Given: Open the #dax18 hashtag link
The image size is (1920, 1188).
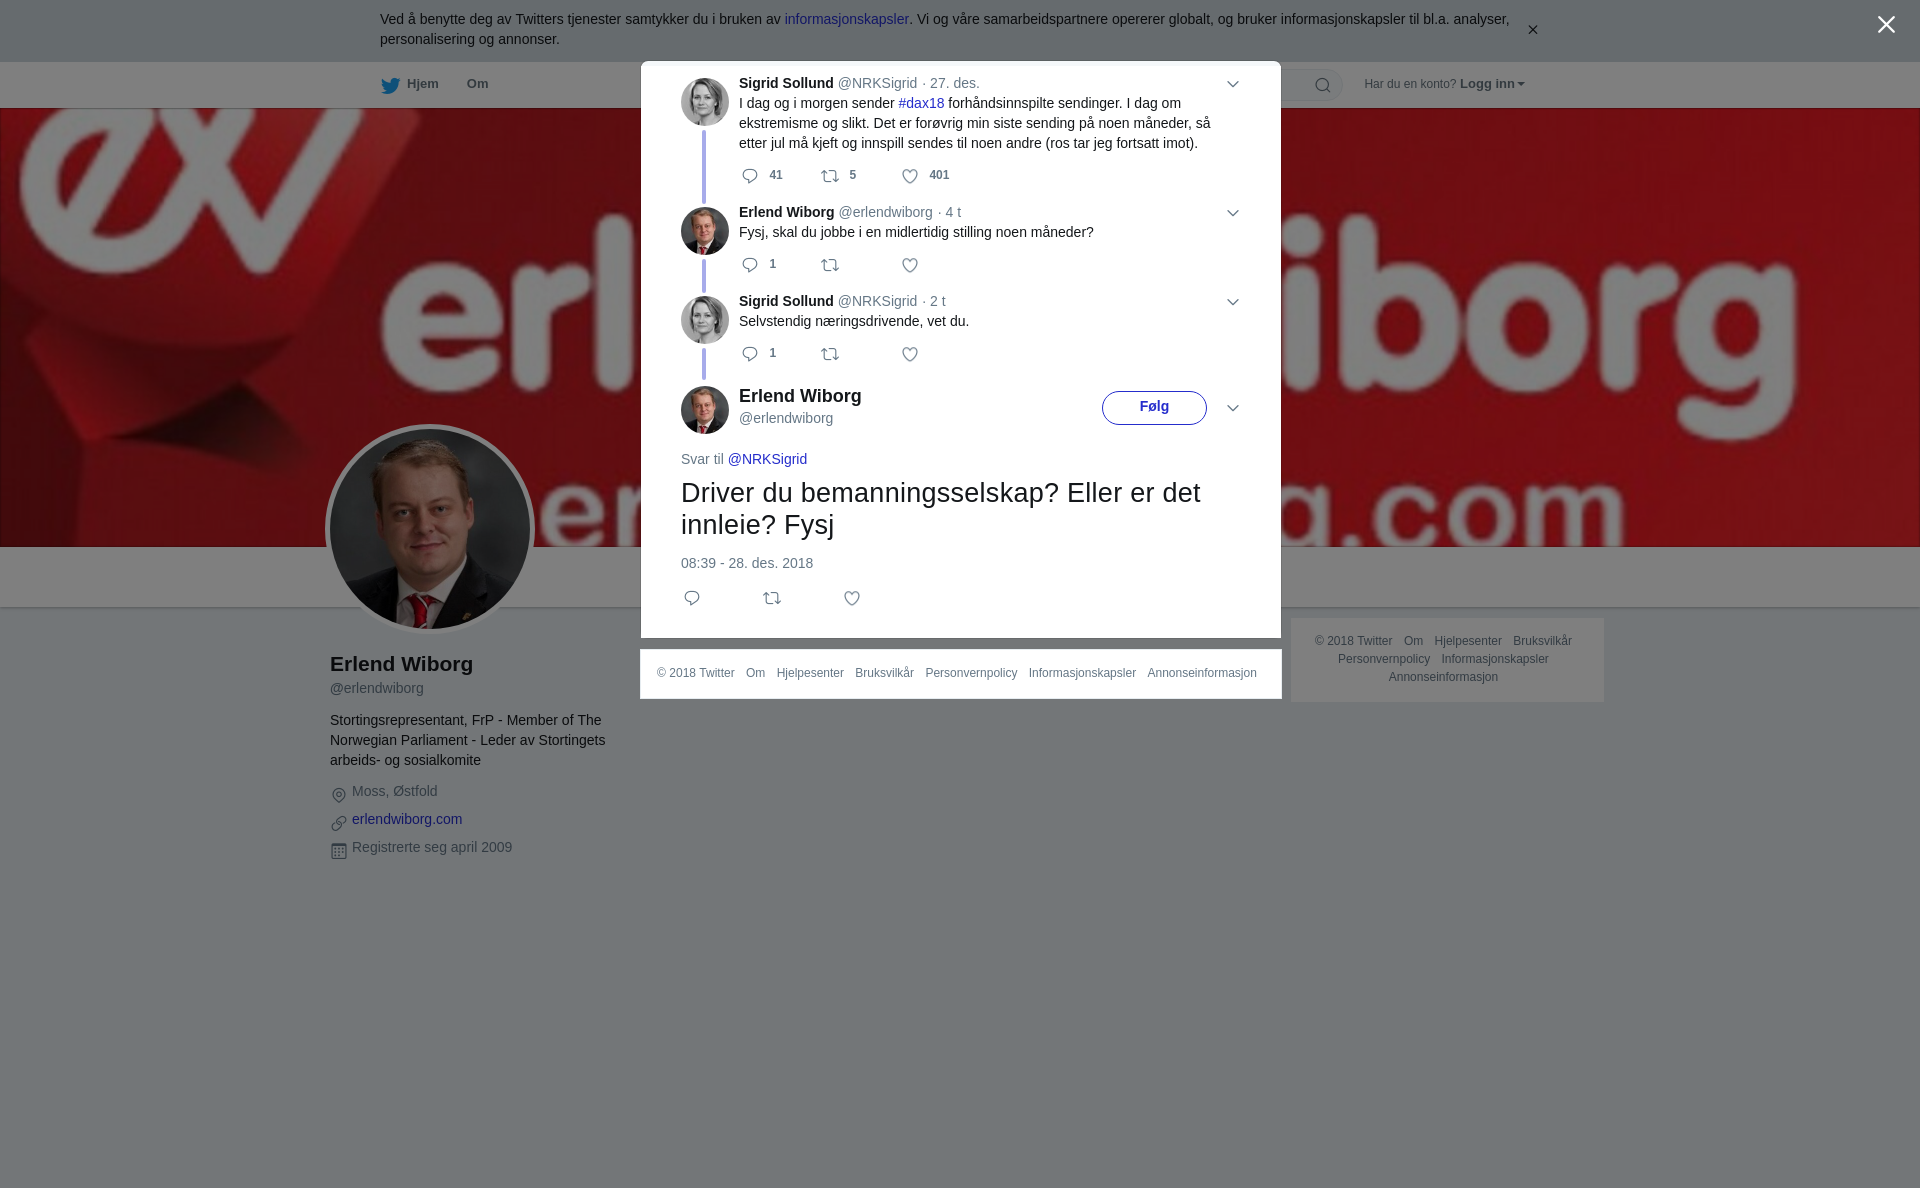Looking at the screenshot, I should click(x=921, y=103).
